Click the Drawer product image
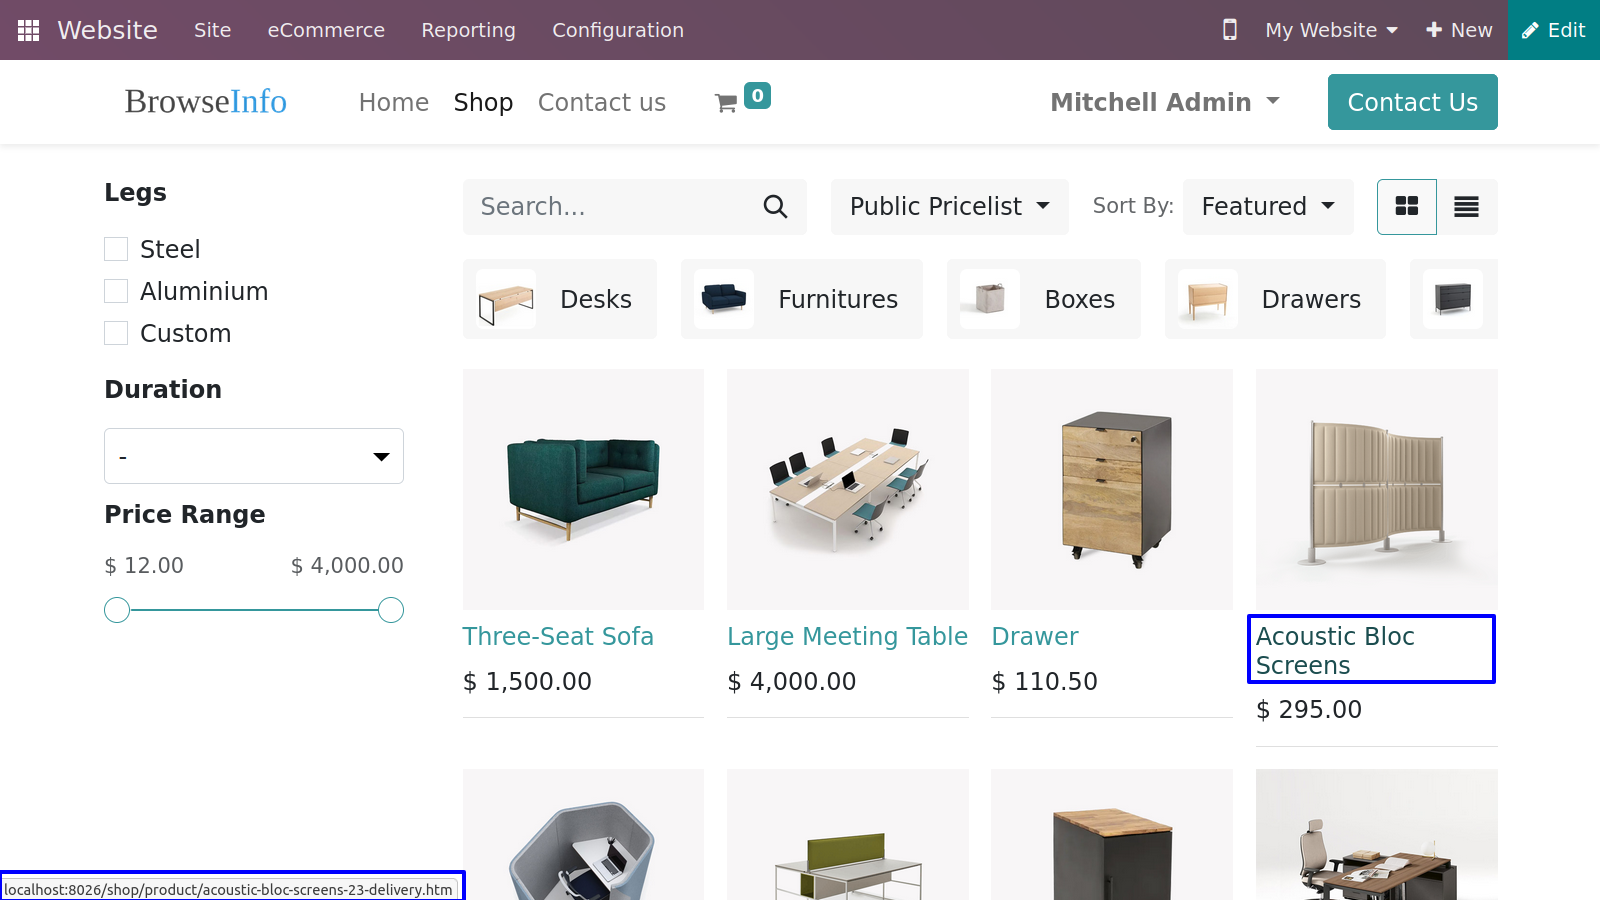This screenshot has width=1600, height=900. tap(1112, 489)
